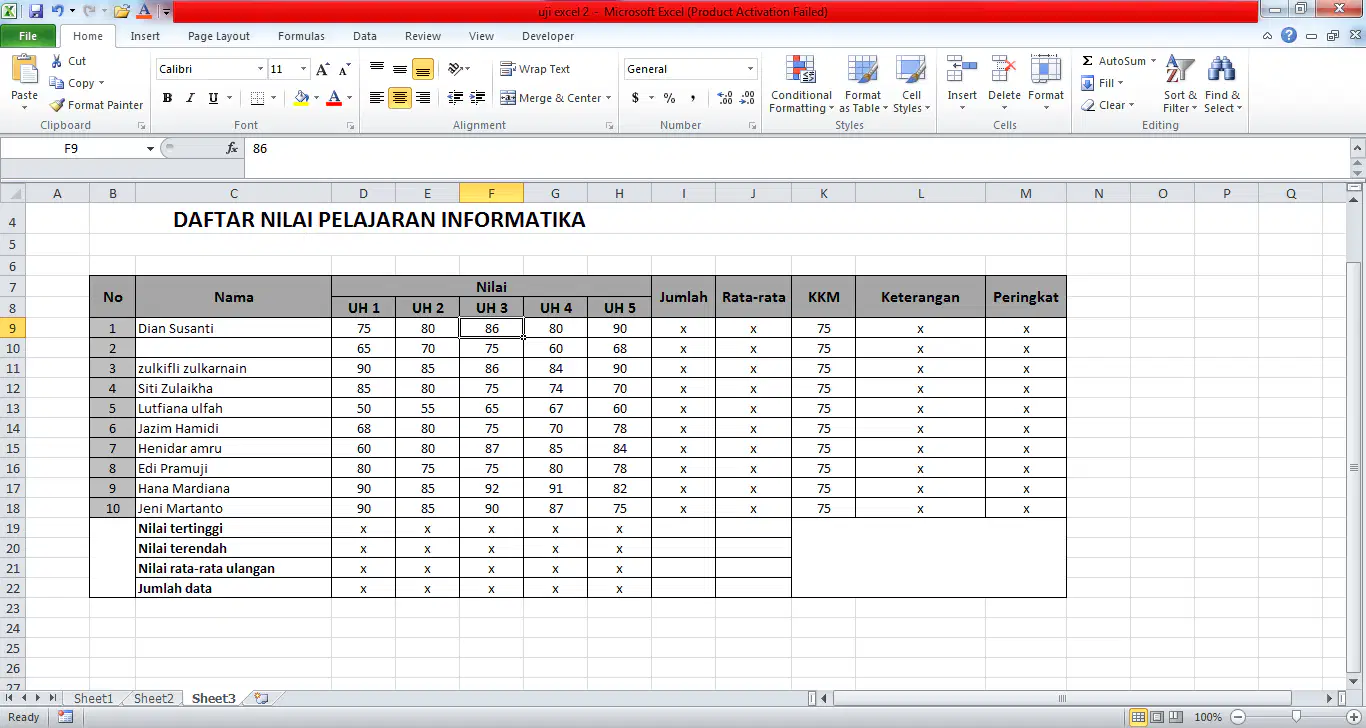1366x728 pixels.
Task: Apply cell borders with Borders icon
Action: click(x=257, y=98)
